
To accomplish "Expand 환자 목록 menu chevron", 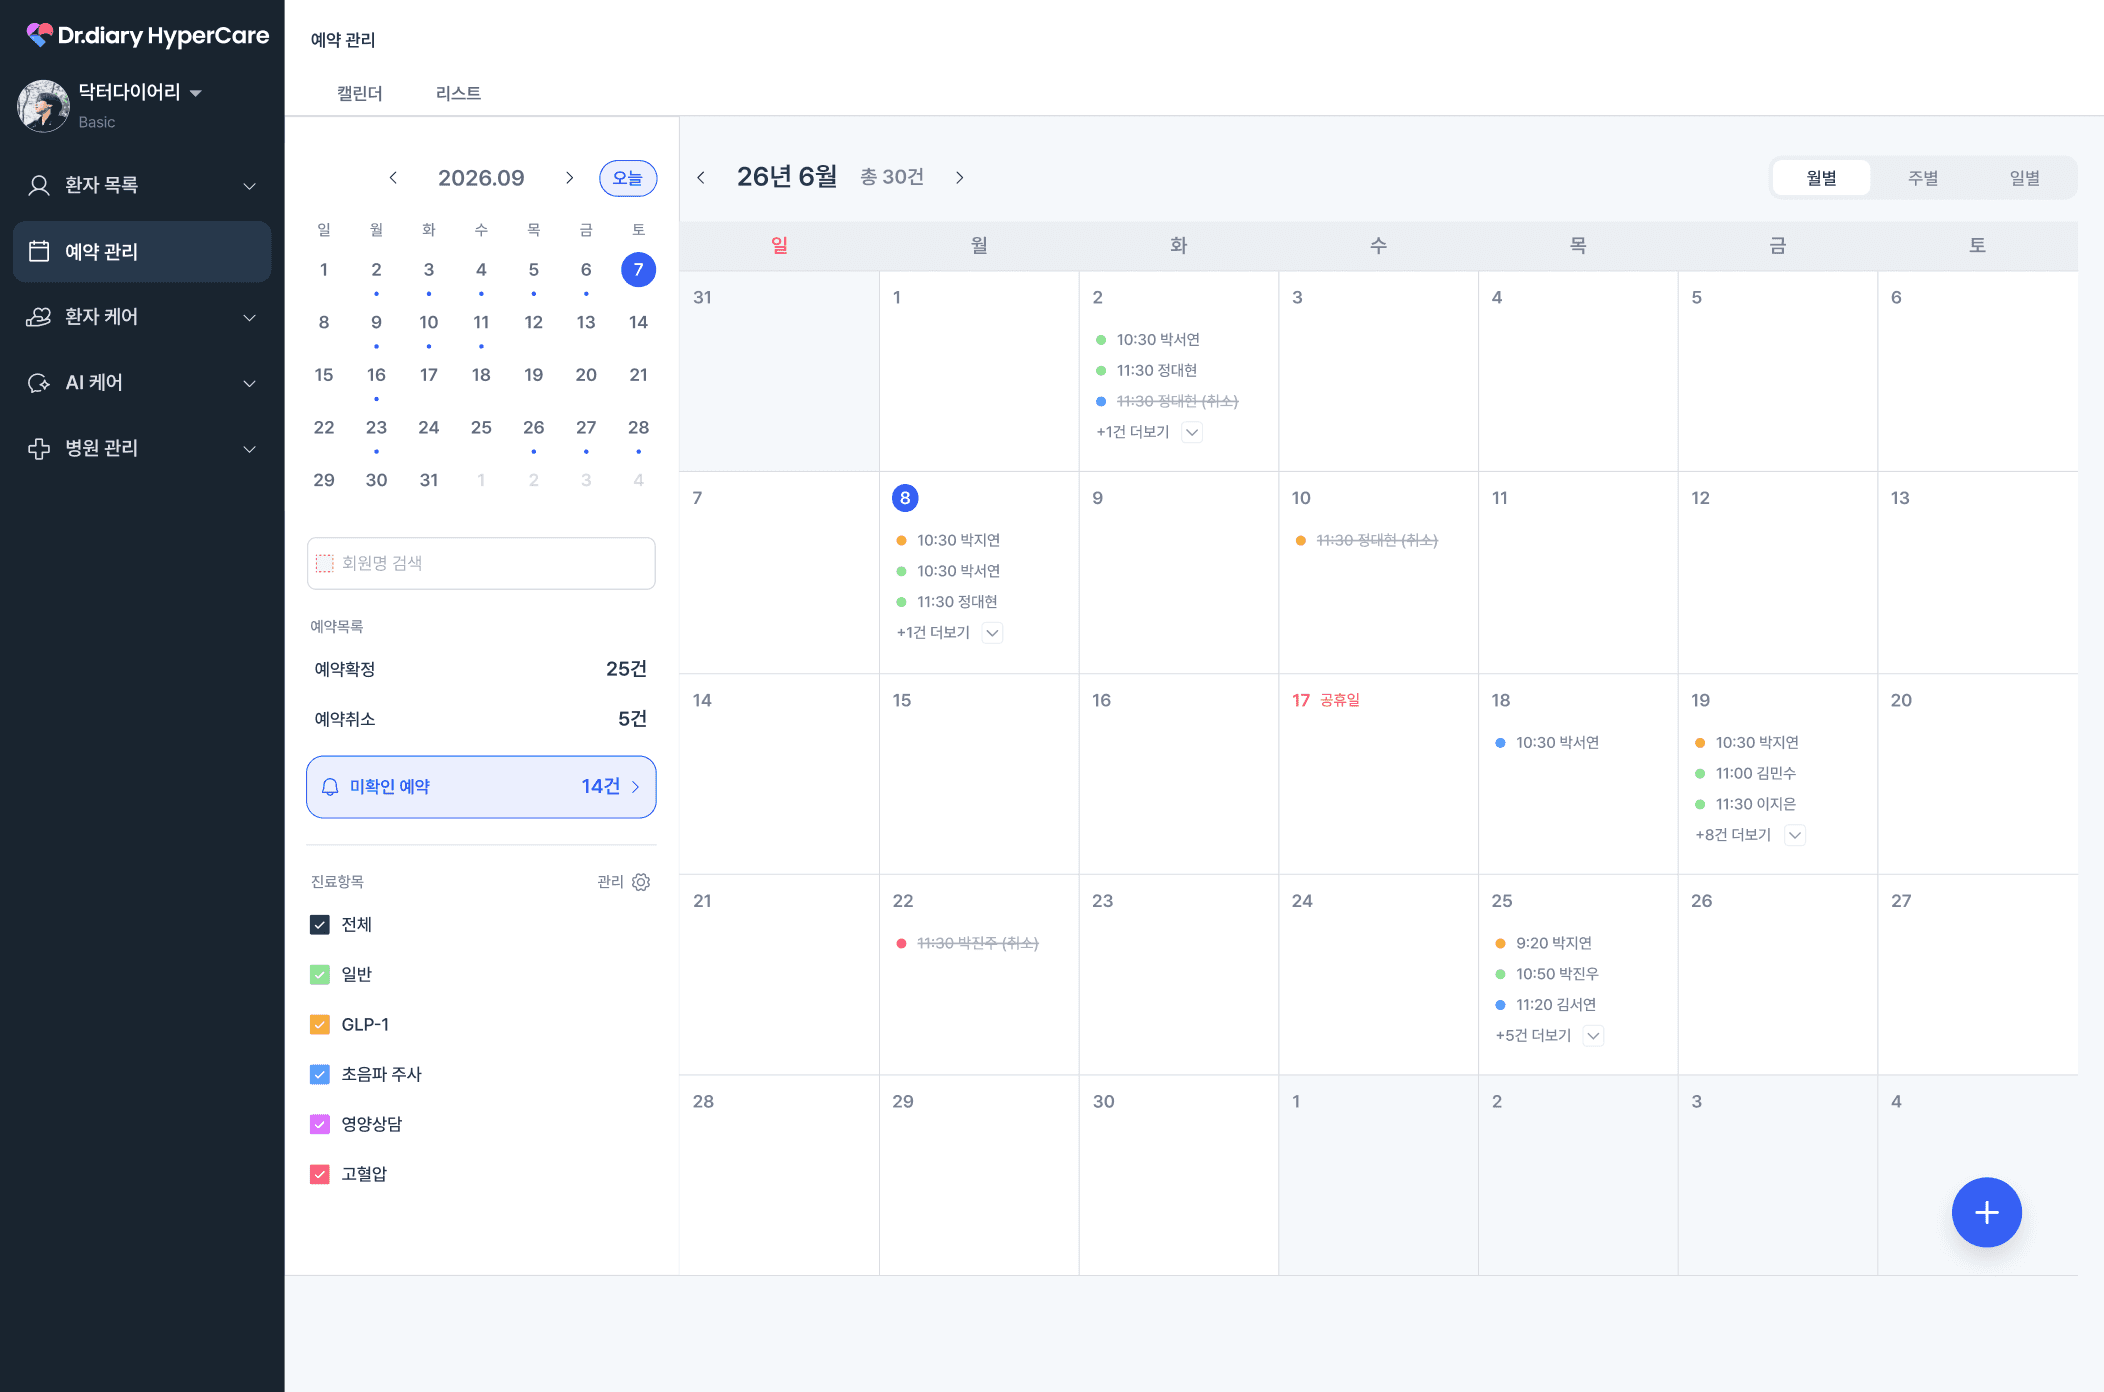I will (250, 186).
